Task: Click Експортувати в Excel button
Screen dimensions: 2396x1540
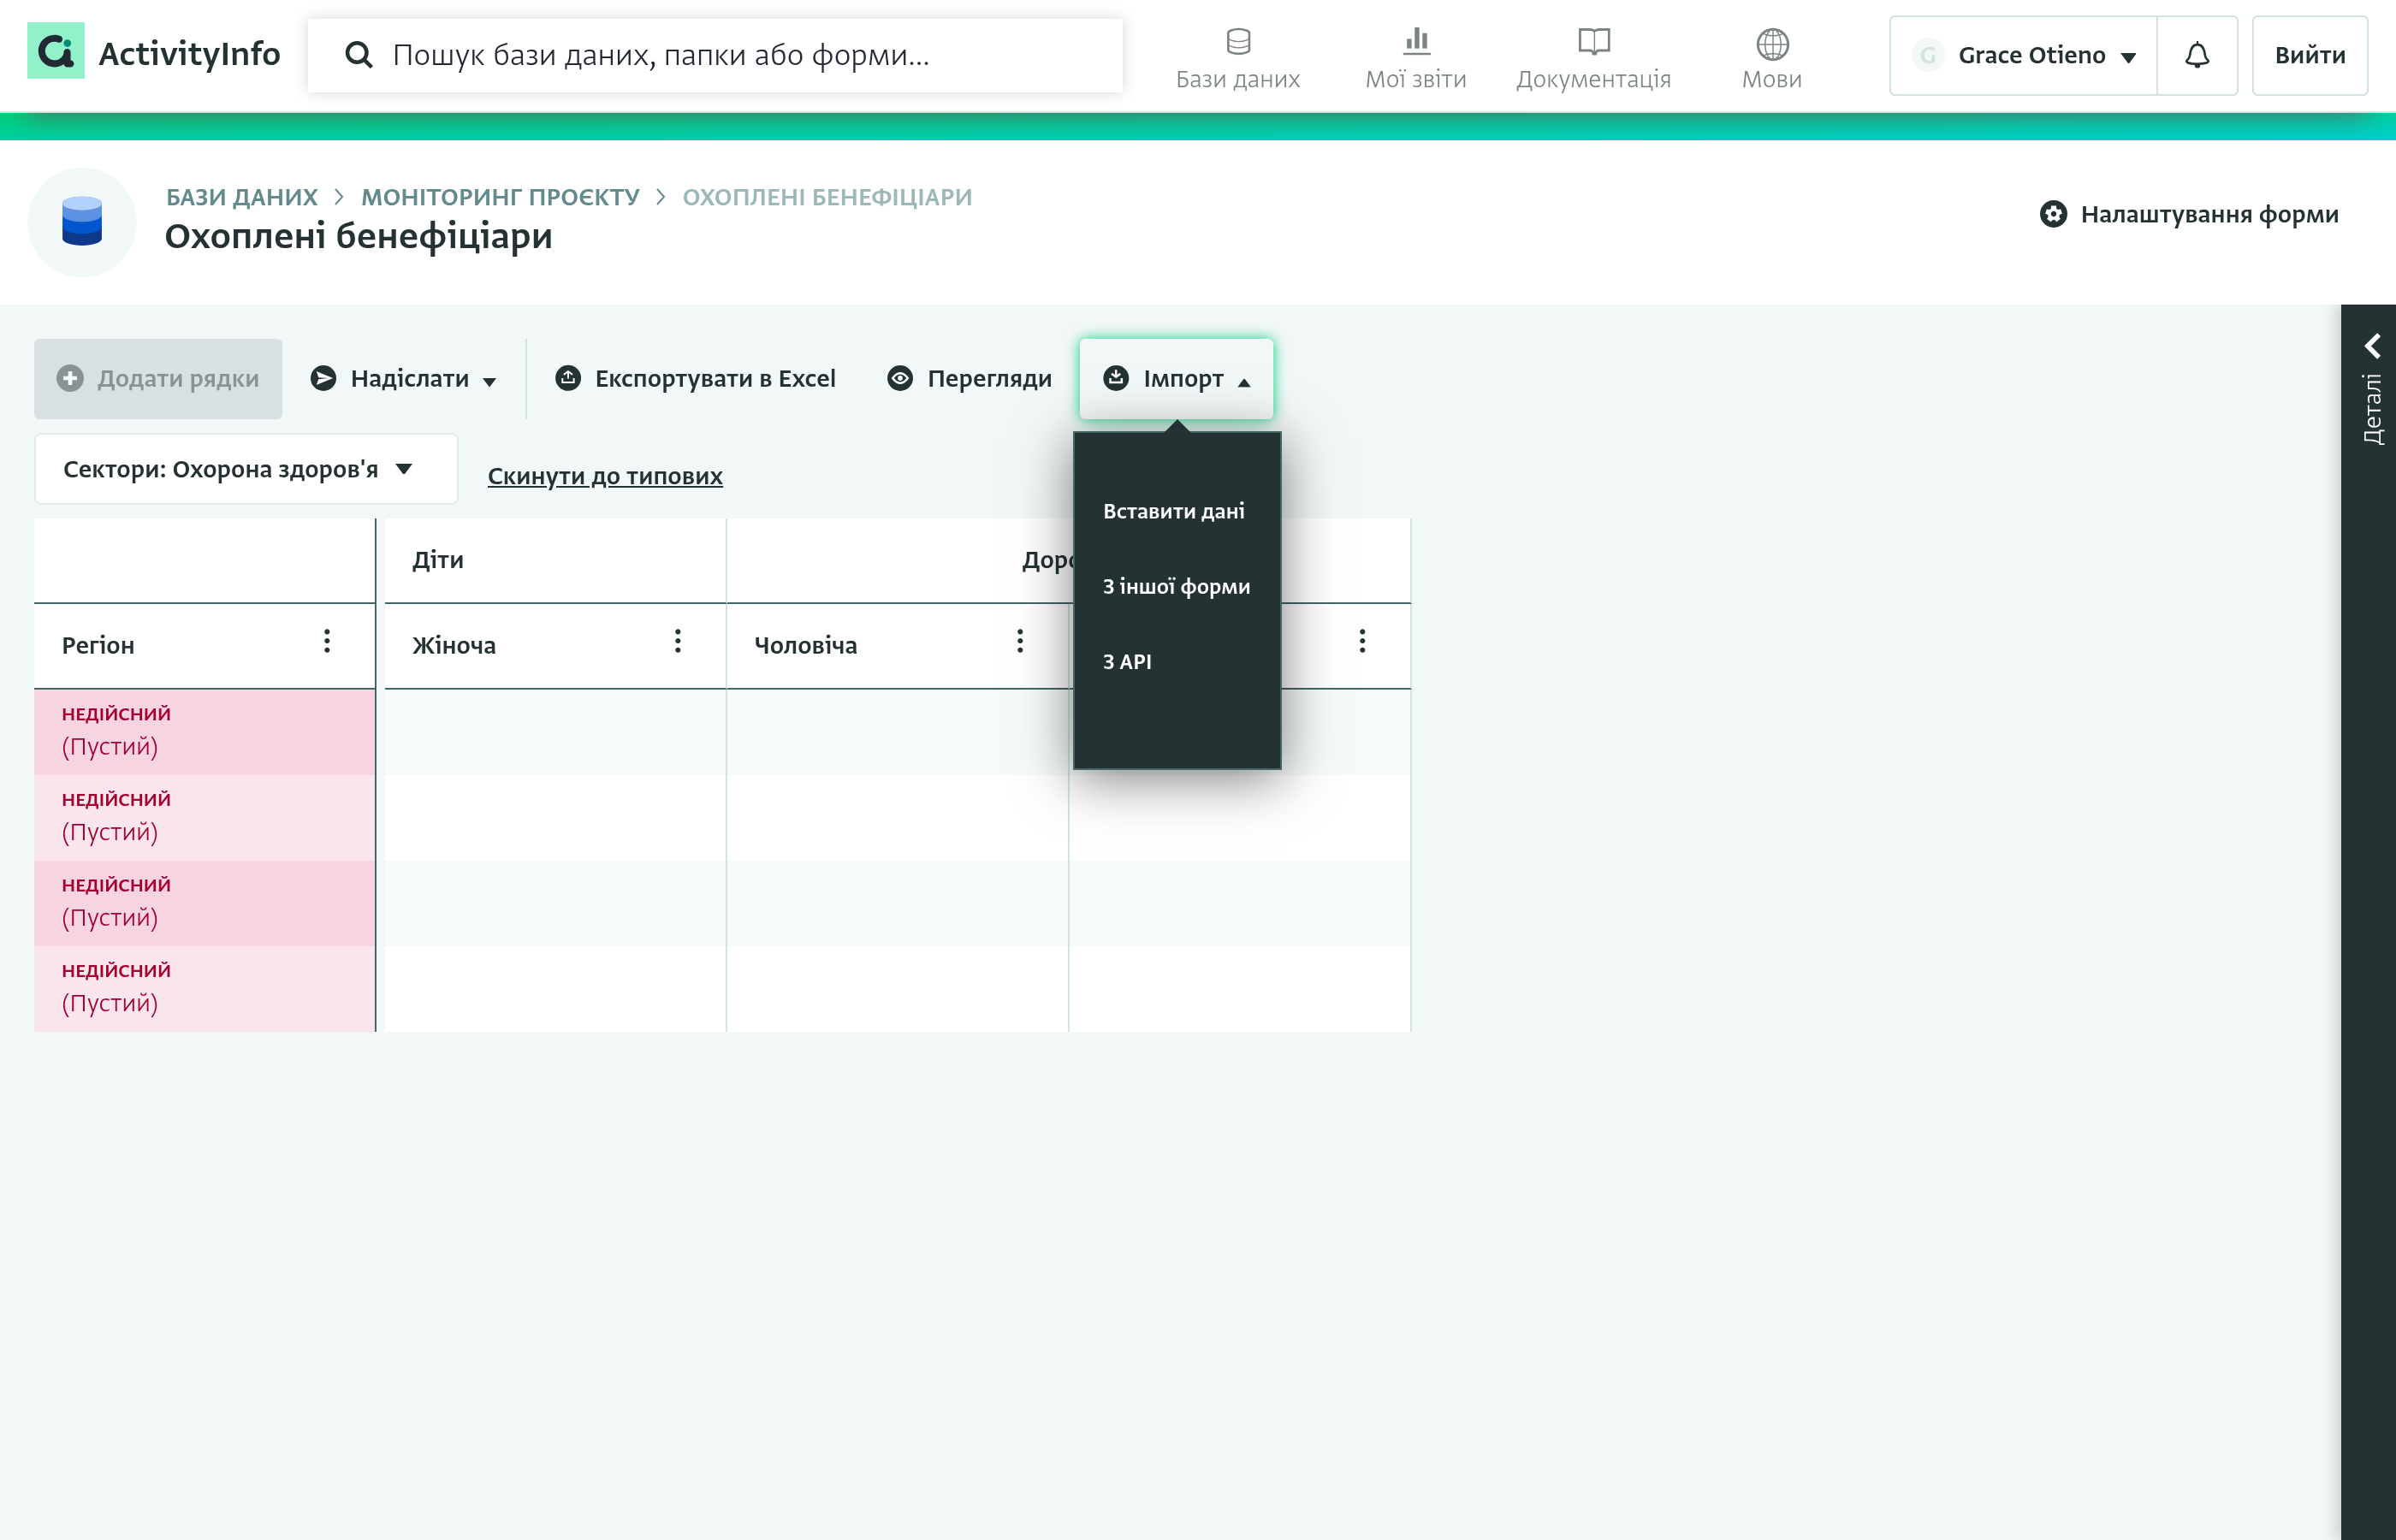Action: click(x=695, y=378)
